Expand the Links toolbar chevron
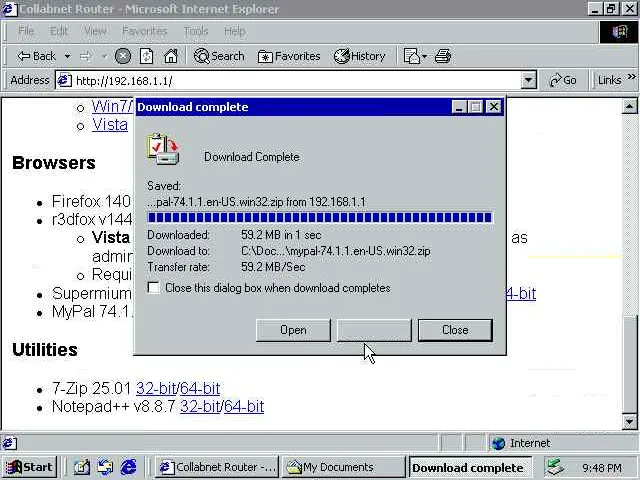Image resolution: width=640 pixels, height=480 pixels. 632,76
